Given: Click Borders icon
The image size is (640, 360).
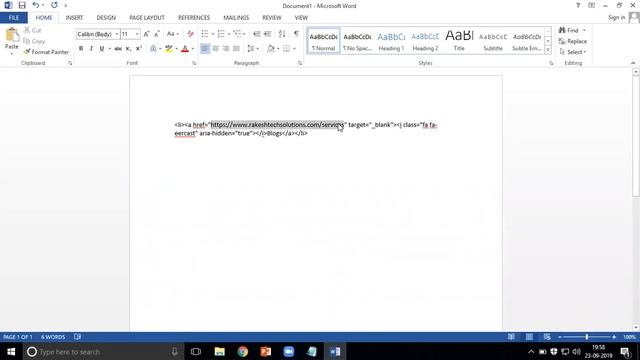Looking at the screenshot, I should (287, 49).
